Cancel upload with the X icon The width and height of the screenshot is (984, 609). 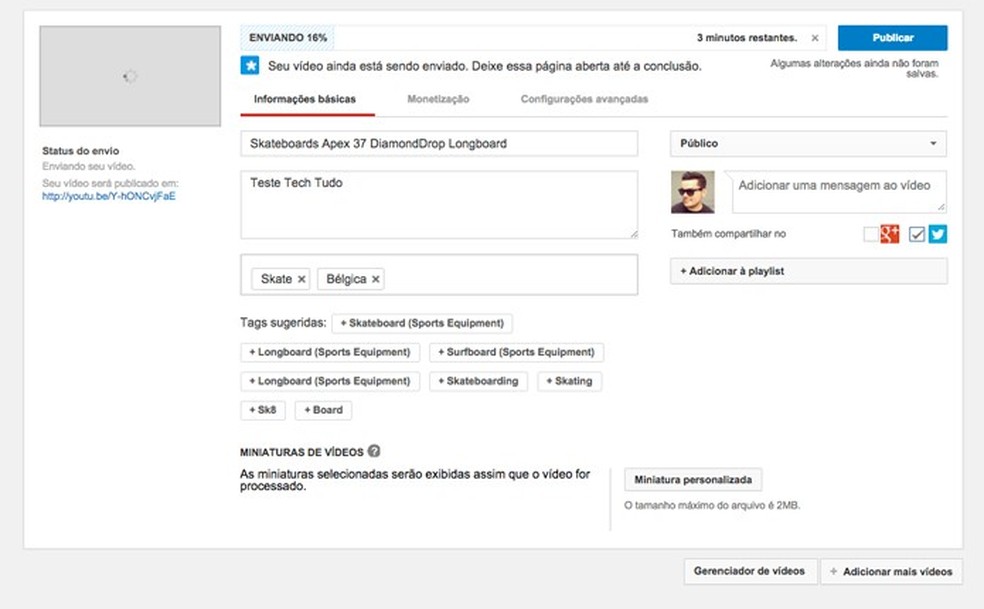(815, 38)
